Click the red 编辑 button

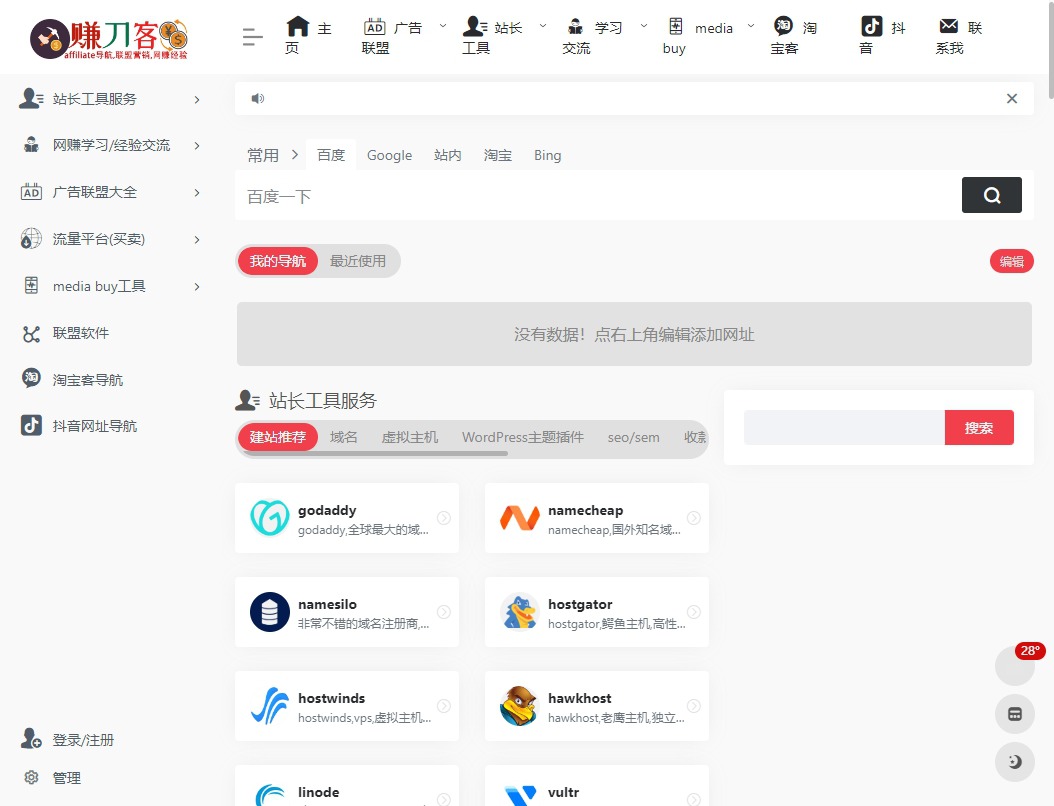pos(1011,261)
